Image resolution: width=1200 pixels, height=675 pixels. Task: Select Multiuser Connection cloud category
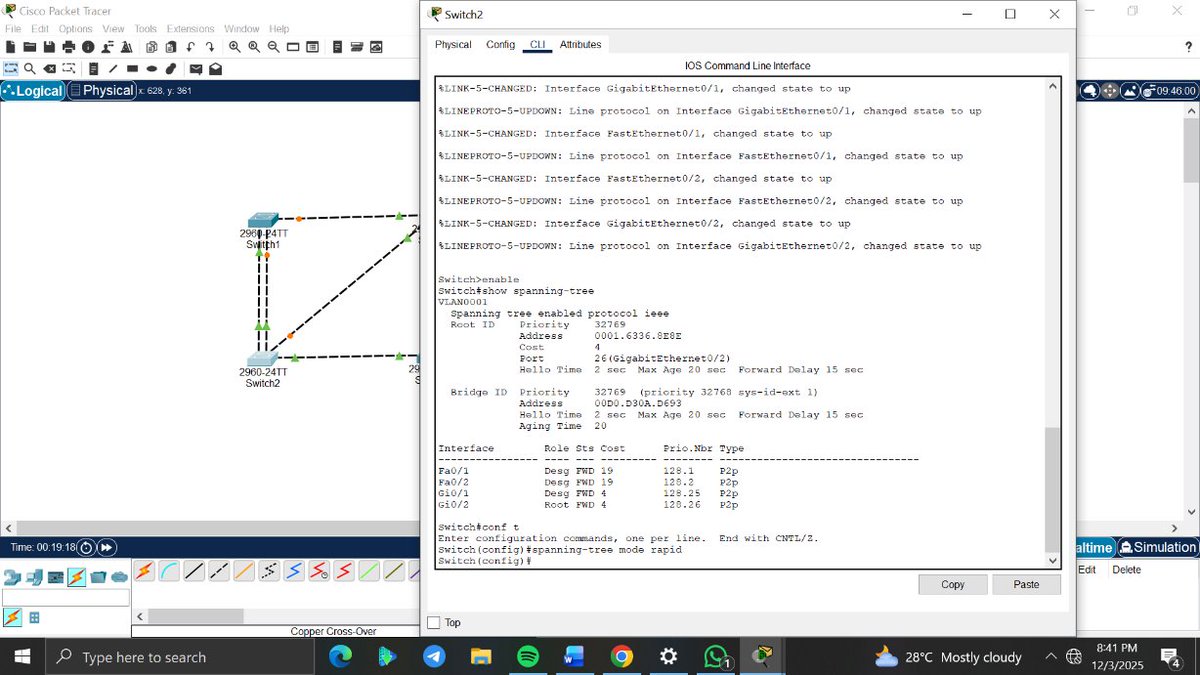tap(119, 577)
